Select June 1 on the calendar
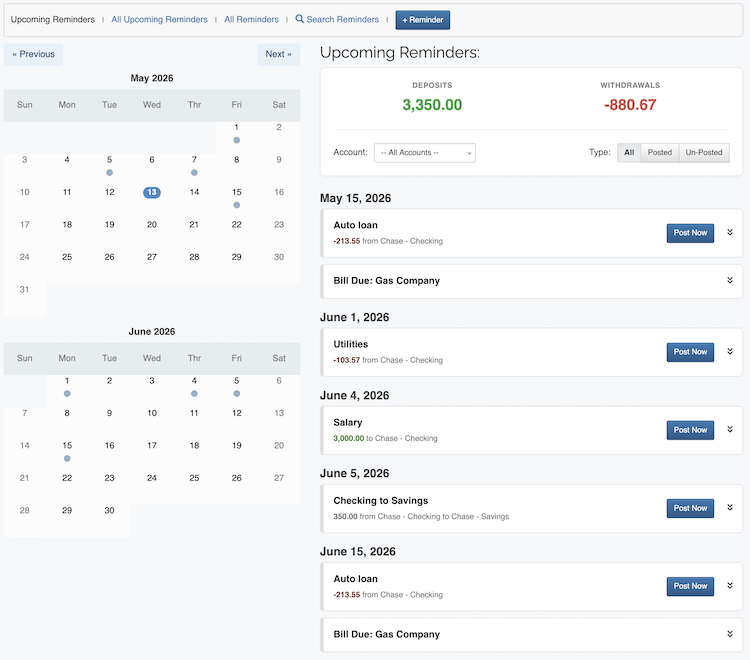This screenshot has height=660, width=750. pos(67,381)
